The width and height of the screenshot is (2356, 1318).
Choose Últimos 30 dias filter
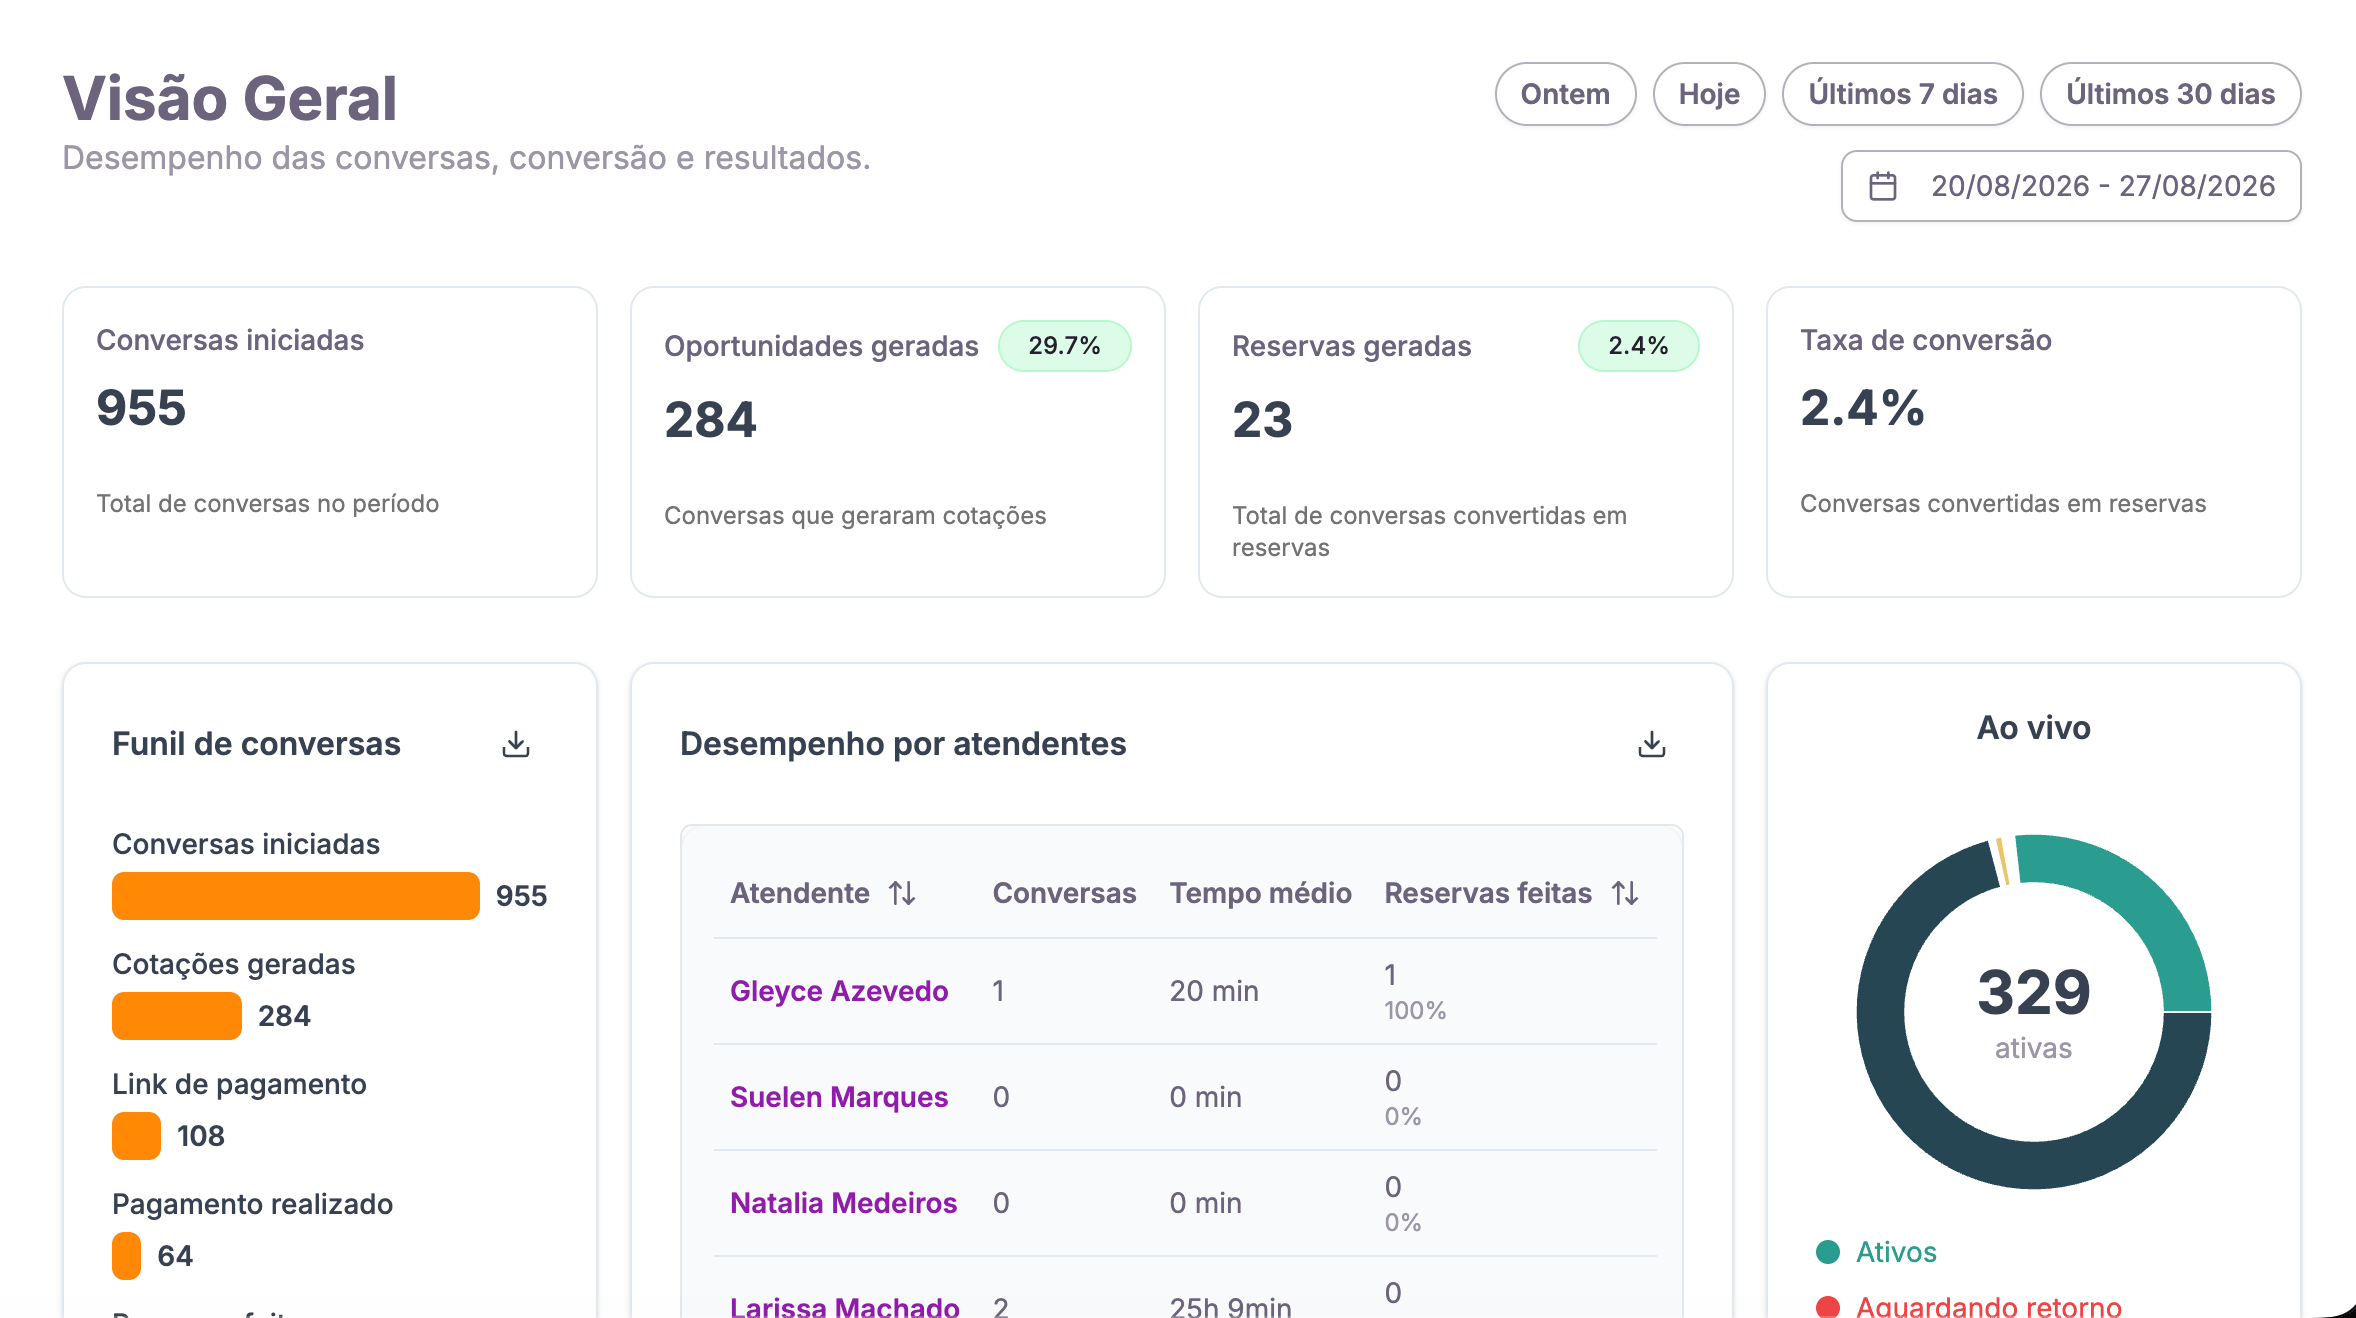pyautogui.click(x=2171, y=94)
